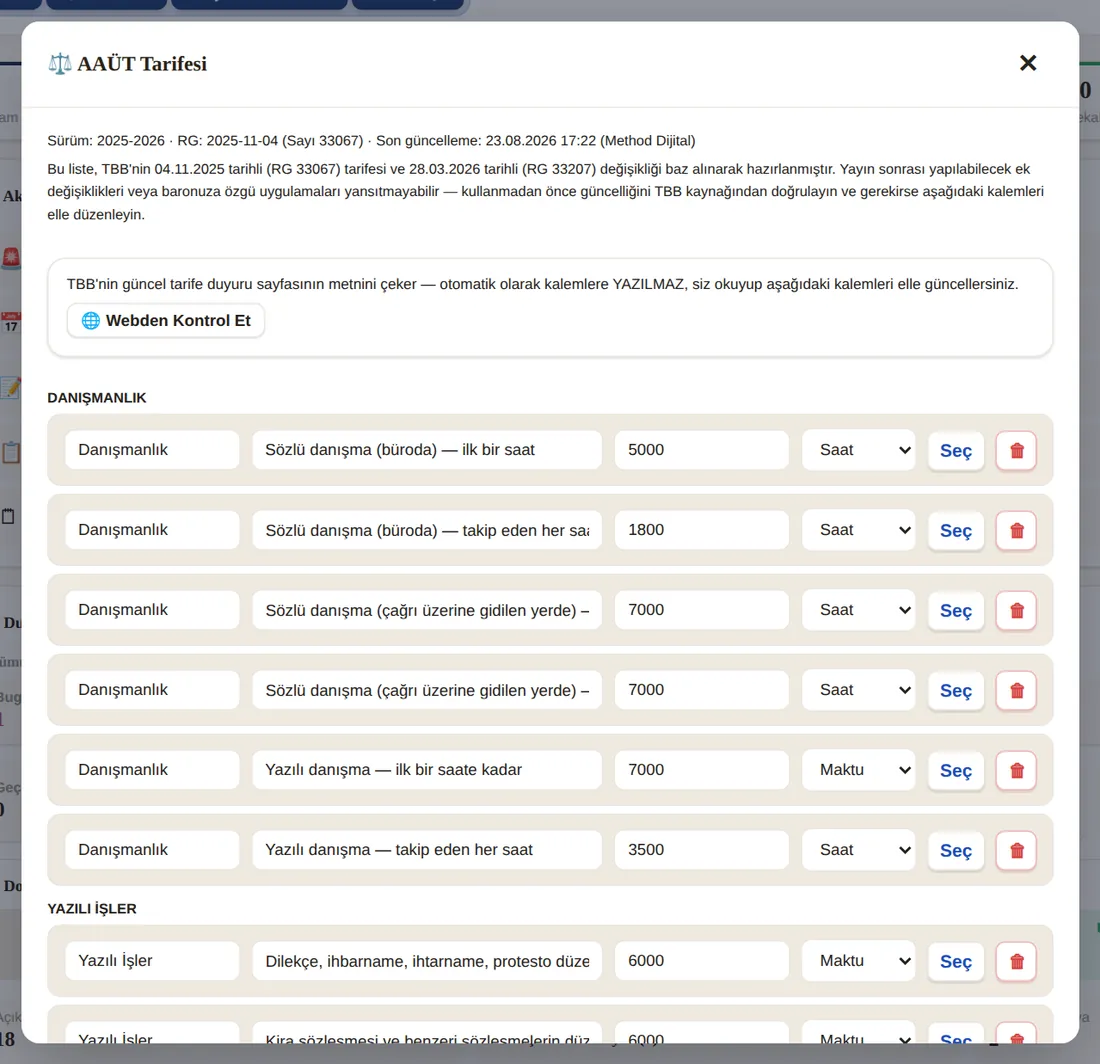
Task: Edit the 'Sözlü danışma (büroda) — ilk bir saat' description field
Action: tap(427, 450)
